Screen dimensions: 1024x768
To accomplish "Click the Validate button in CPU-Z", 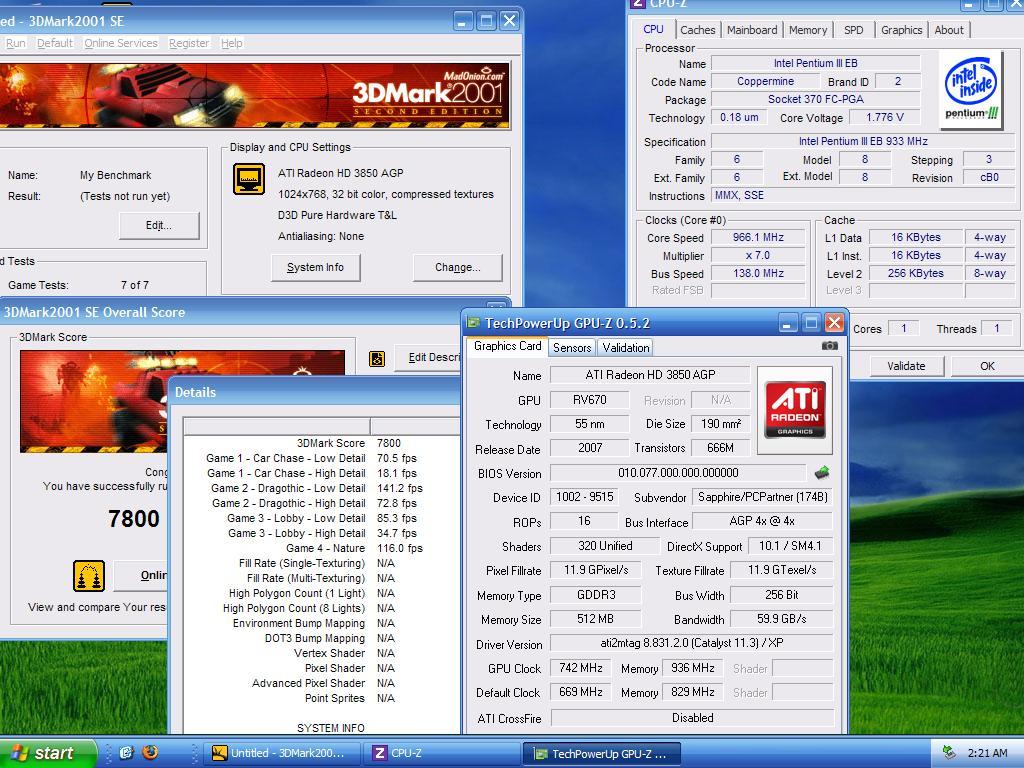I will coord(906,366).
